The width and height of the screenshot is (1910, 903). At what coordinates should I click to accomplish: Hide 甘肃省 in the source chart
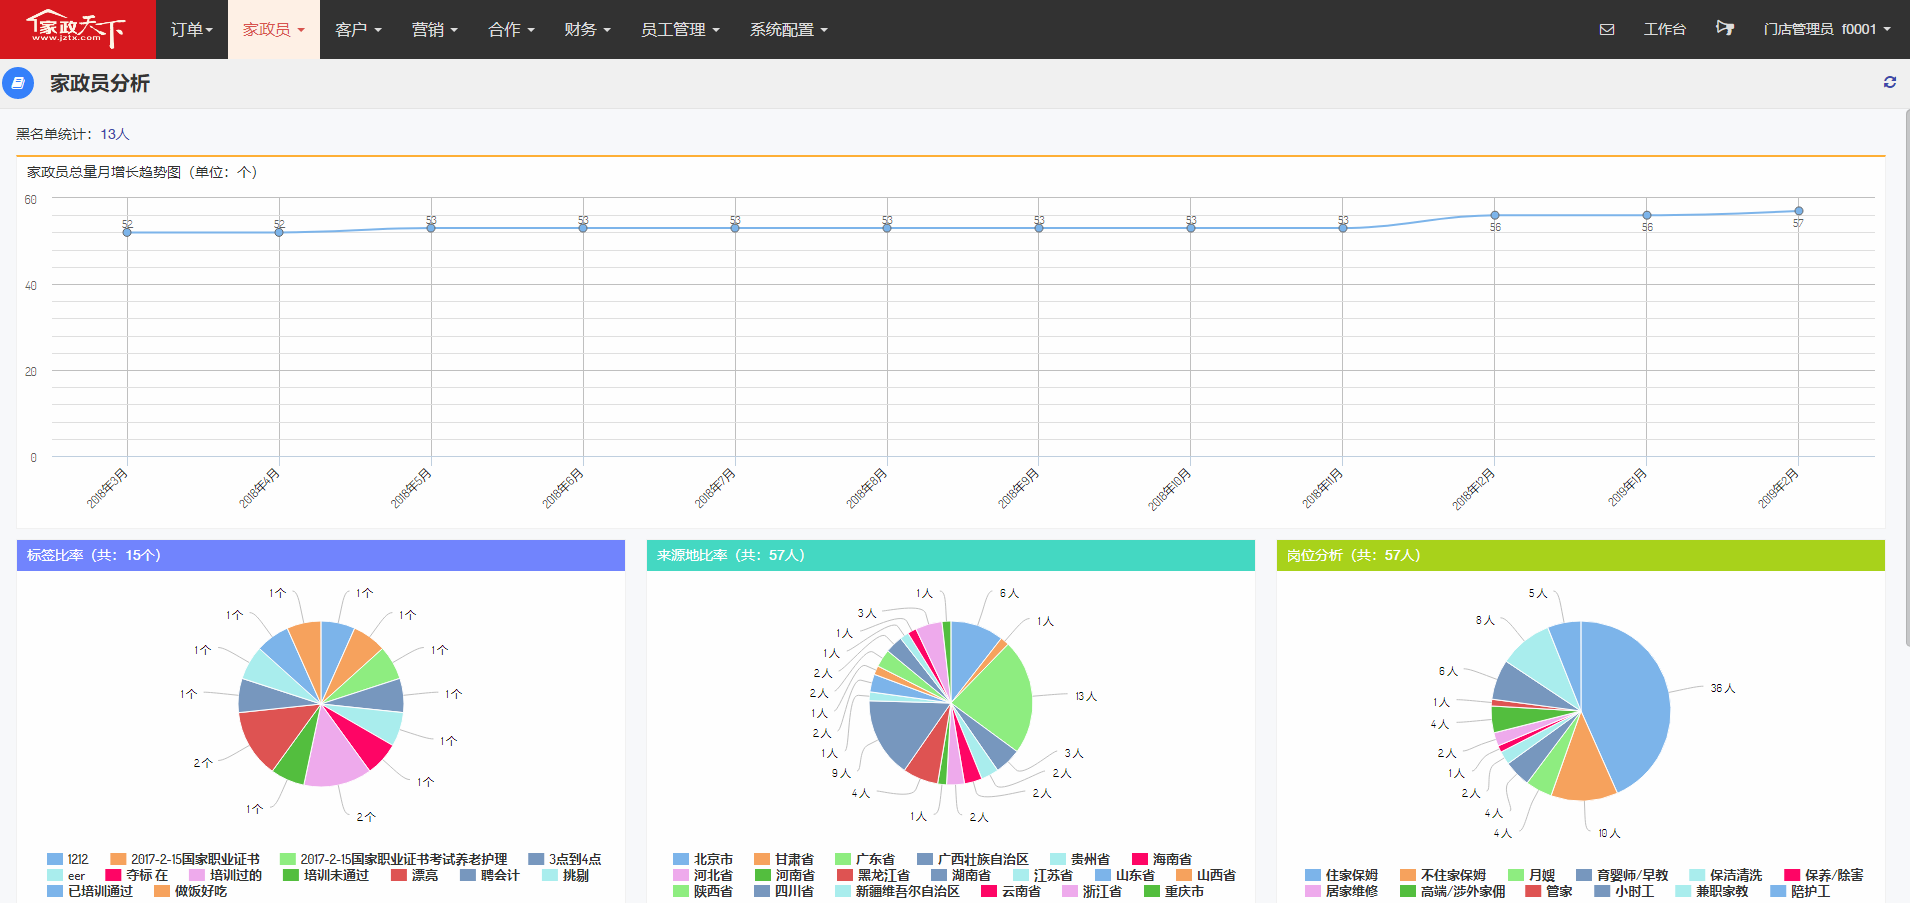tap(784, 859)
